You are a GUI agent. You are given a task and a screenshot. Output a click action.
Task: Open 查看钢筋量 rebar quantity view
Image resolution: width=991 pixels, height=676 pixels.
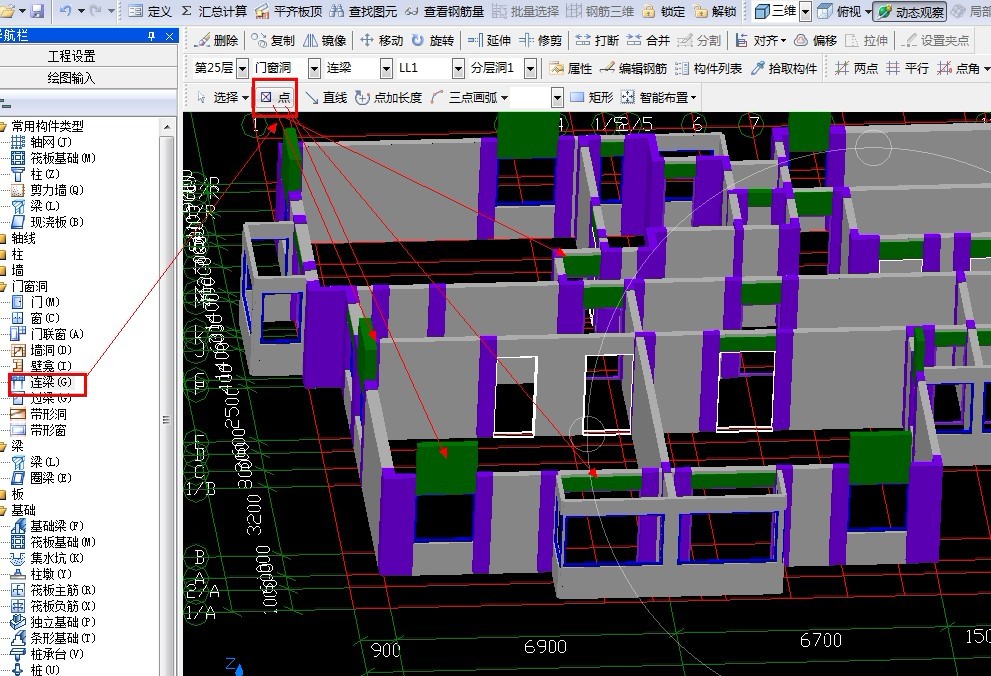pyautogui.click(x=445, y=11)
